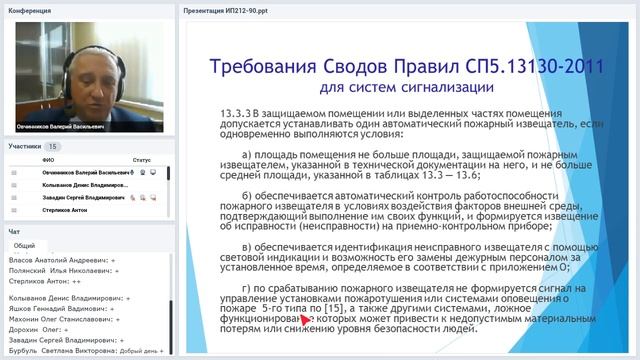
Task: Click the Конференция panel title
Action: coord(29,11)
